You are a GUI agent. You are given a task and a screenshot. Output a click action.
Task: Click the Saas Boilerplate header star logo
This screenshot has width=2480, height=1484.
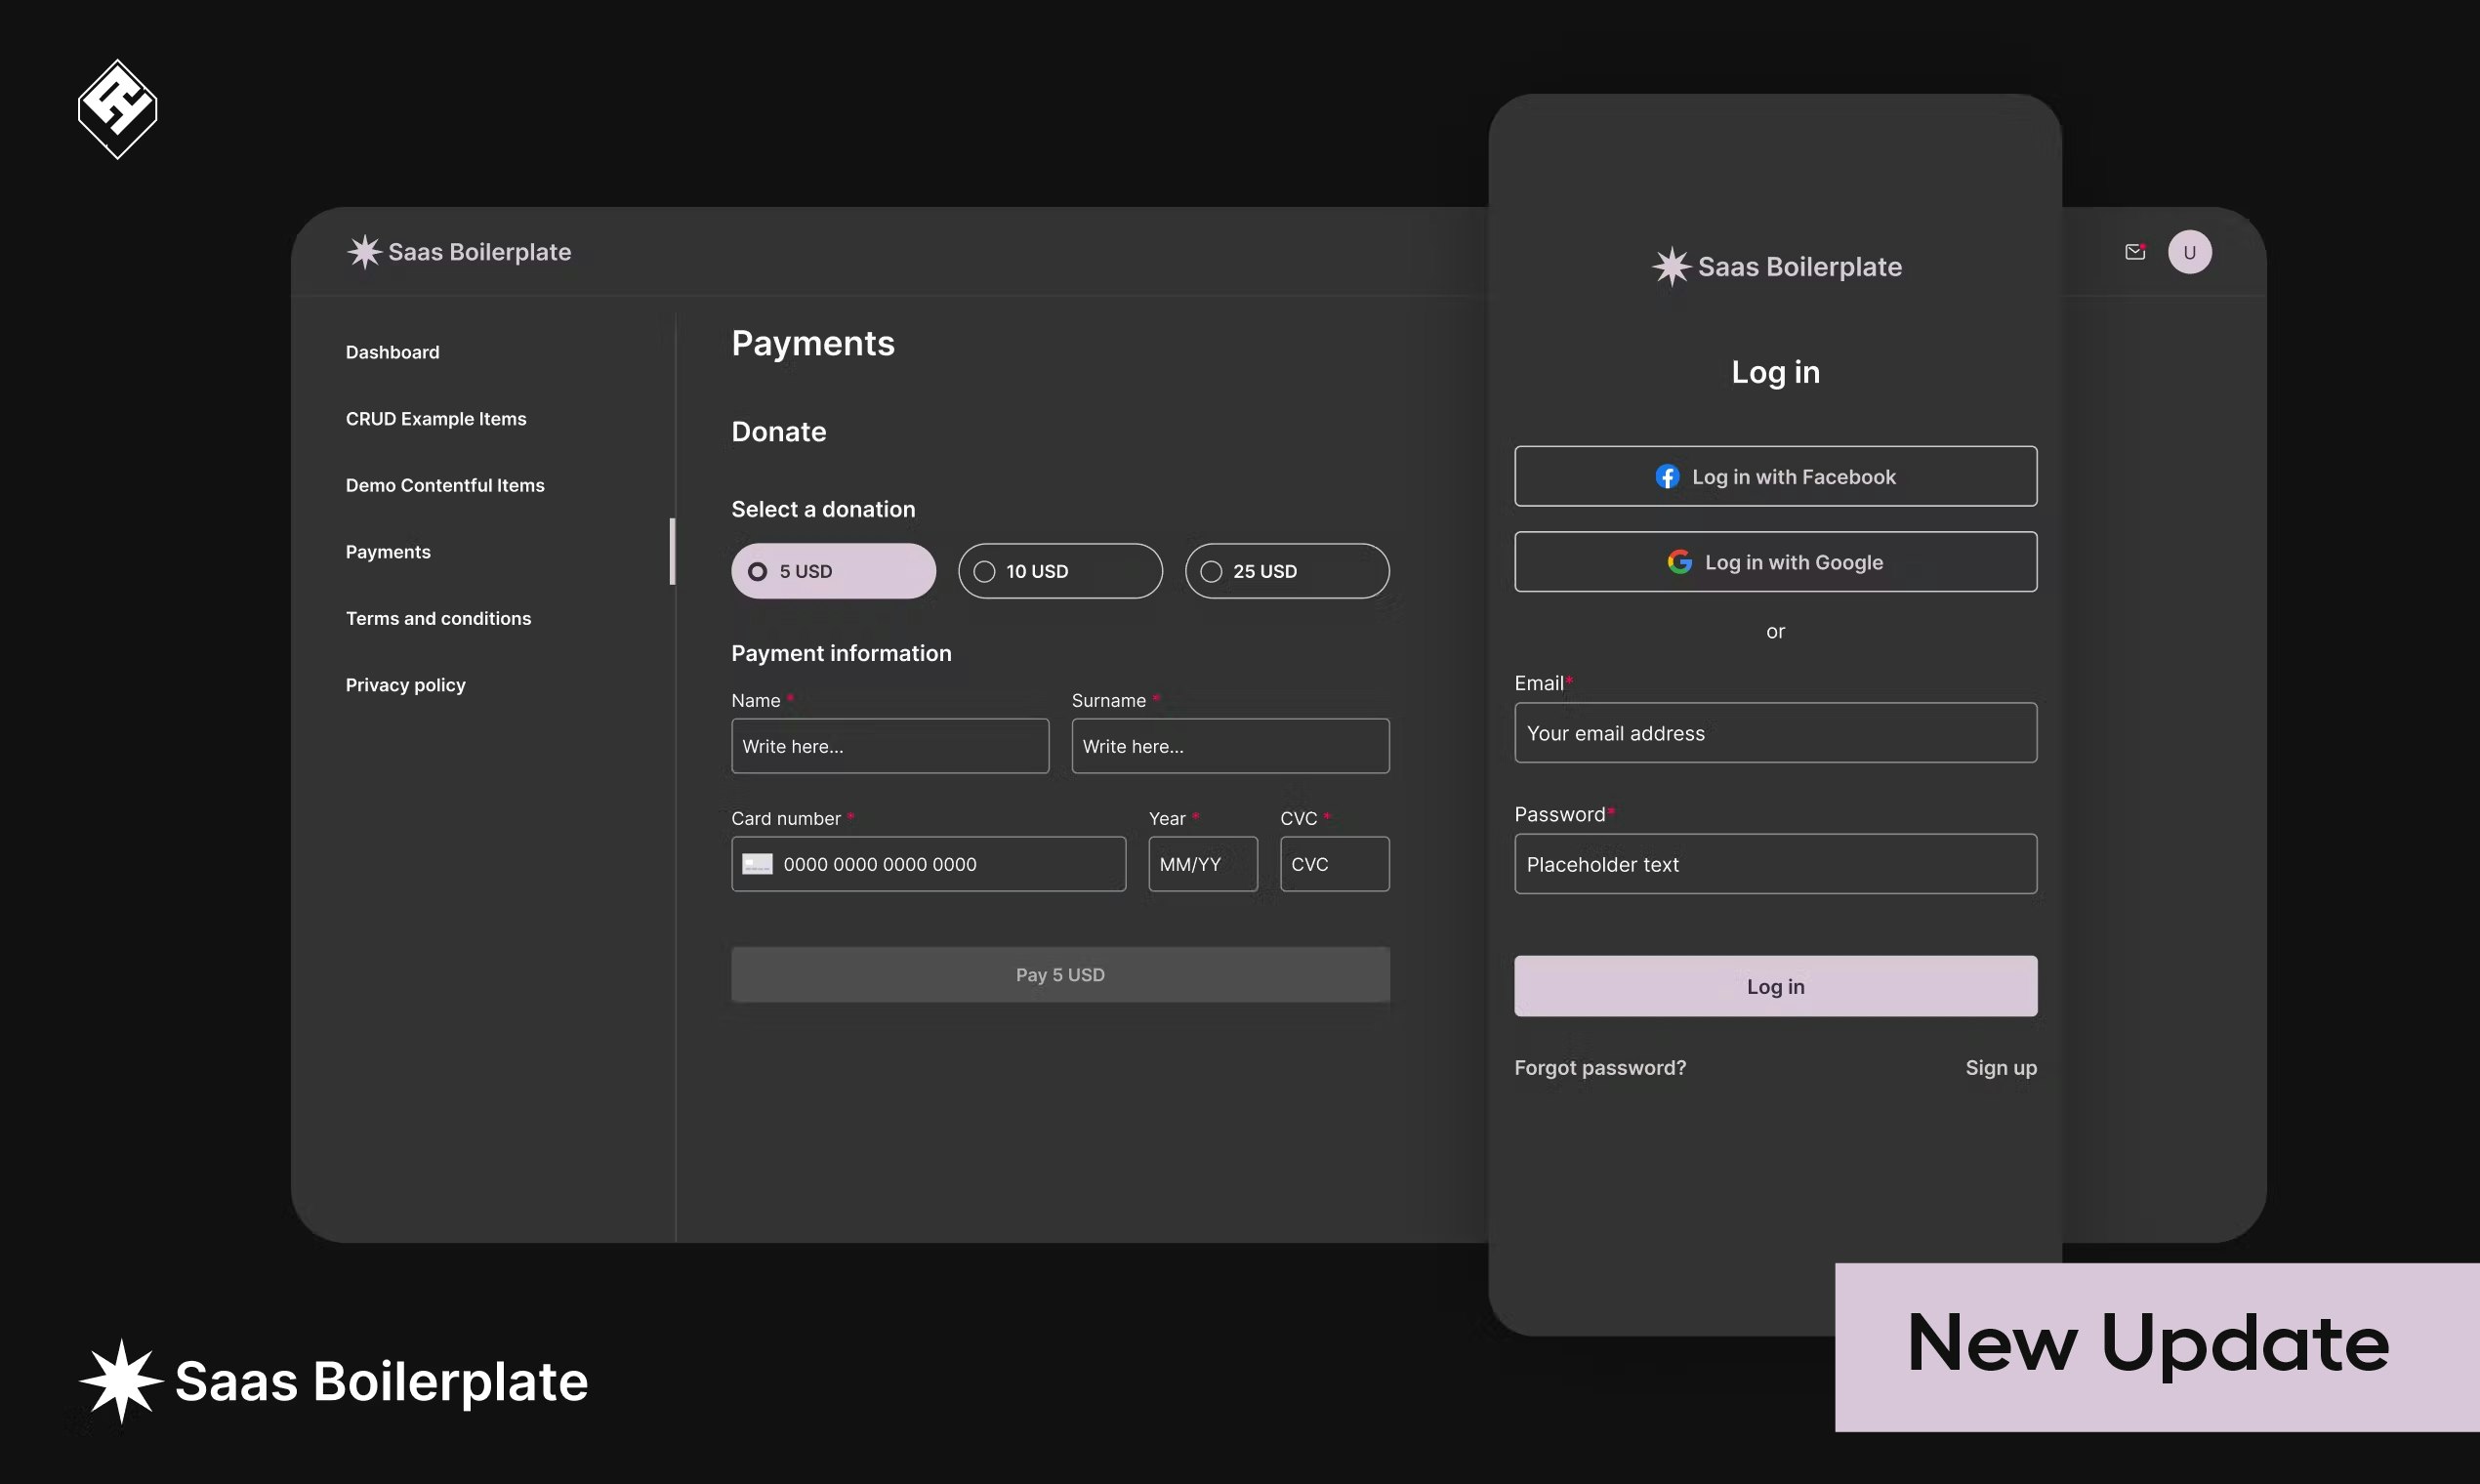[364, 252]
